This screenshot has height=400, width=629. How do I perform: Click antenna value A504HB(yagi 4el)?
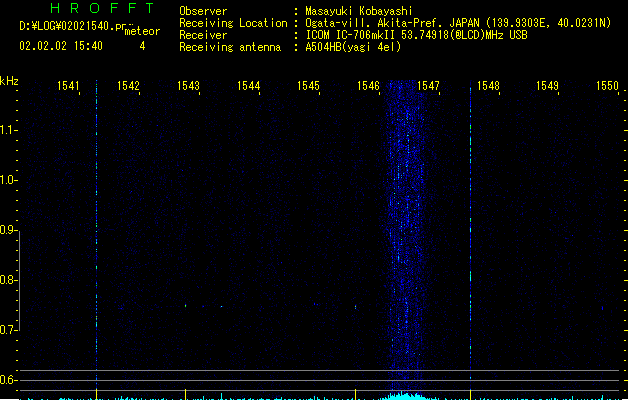click(x=353, y=47)
